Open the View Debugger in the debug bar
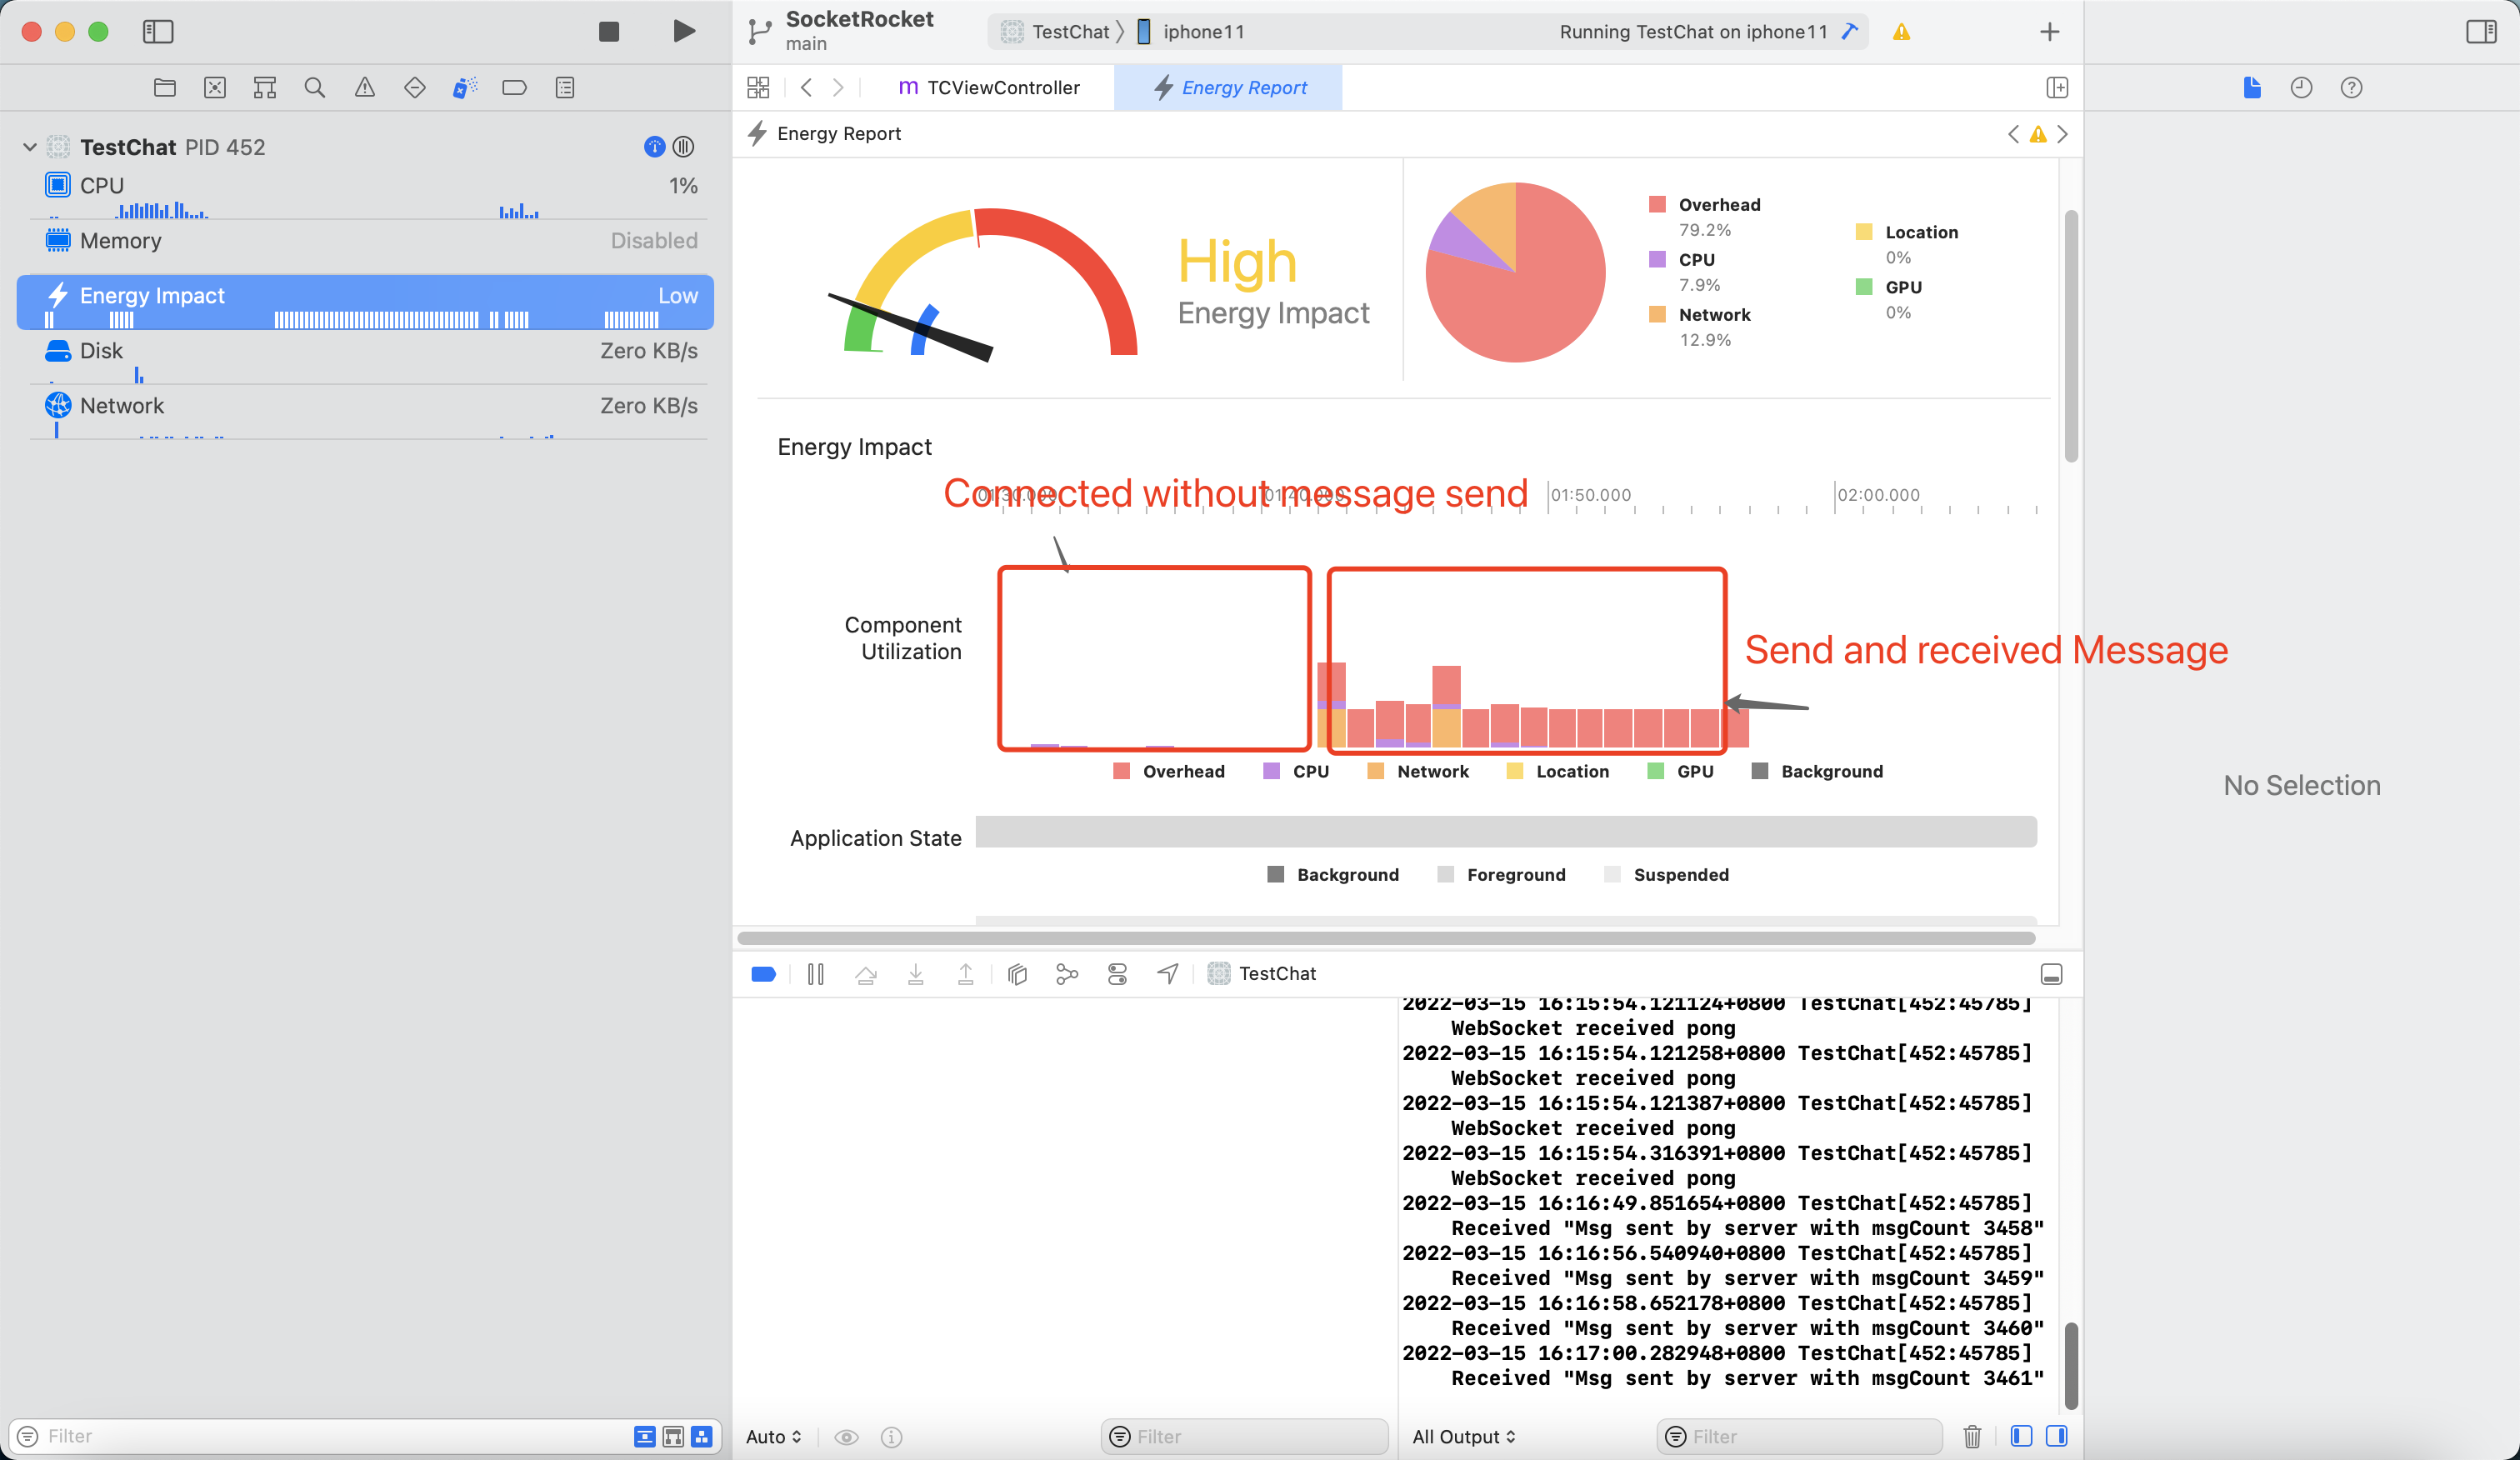This screenshot has height=1460, width=2520. click(1017, 973)
